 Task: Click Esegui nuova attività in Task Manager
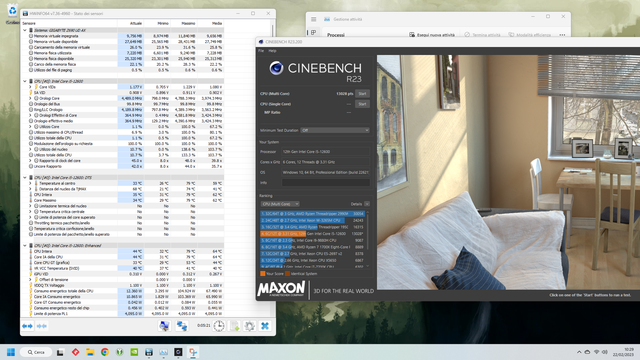[x=432, y=35]
